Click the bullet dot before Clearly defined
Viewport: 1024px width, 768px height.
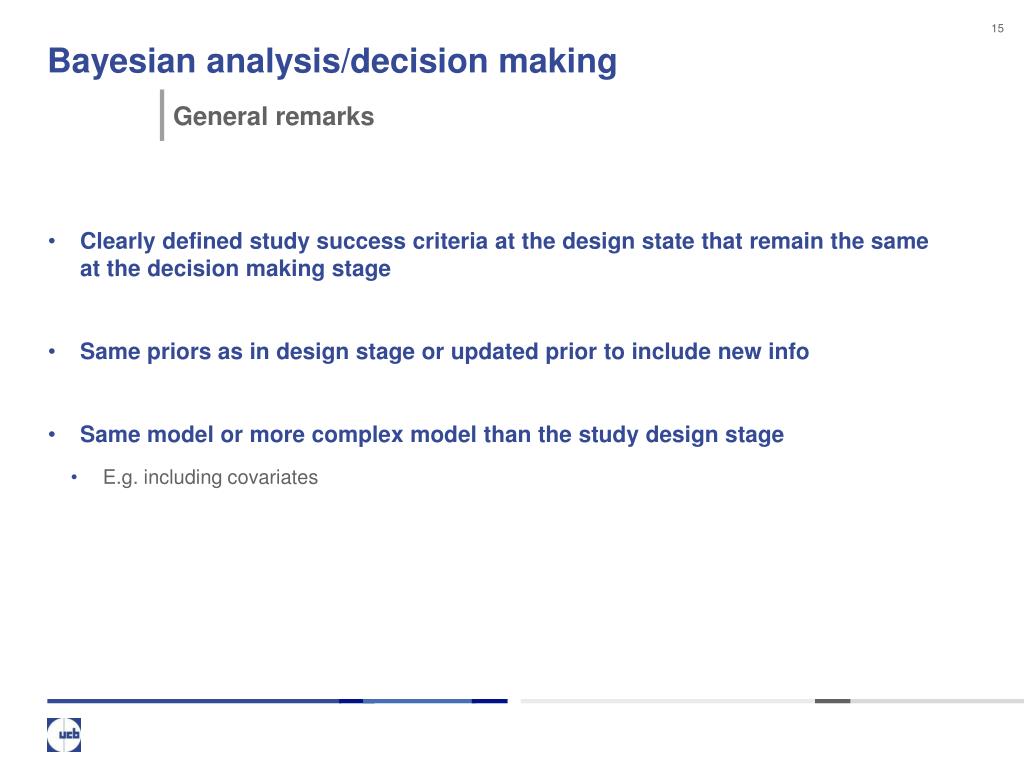point(52,242)
